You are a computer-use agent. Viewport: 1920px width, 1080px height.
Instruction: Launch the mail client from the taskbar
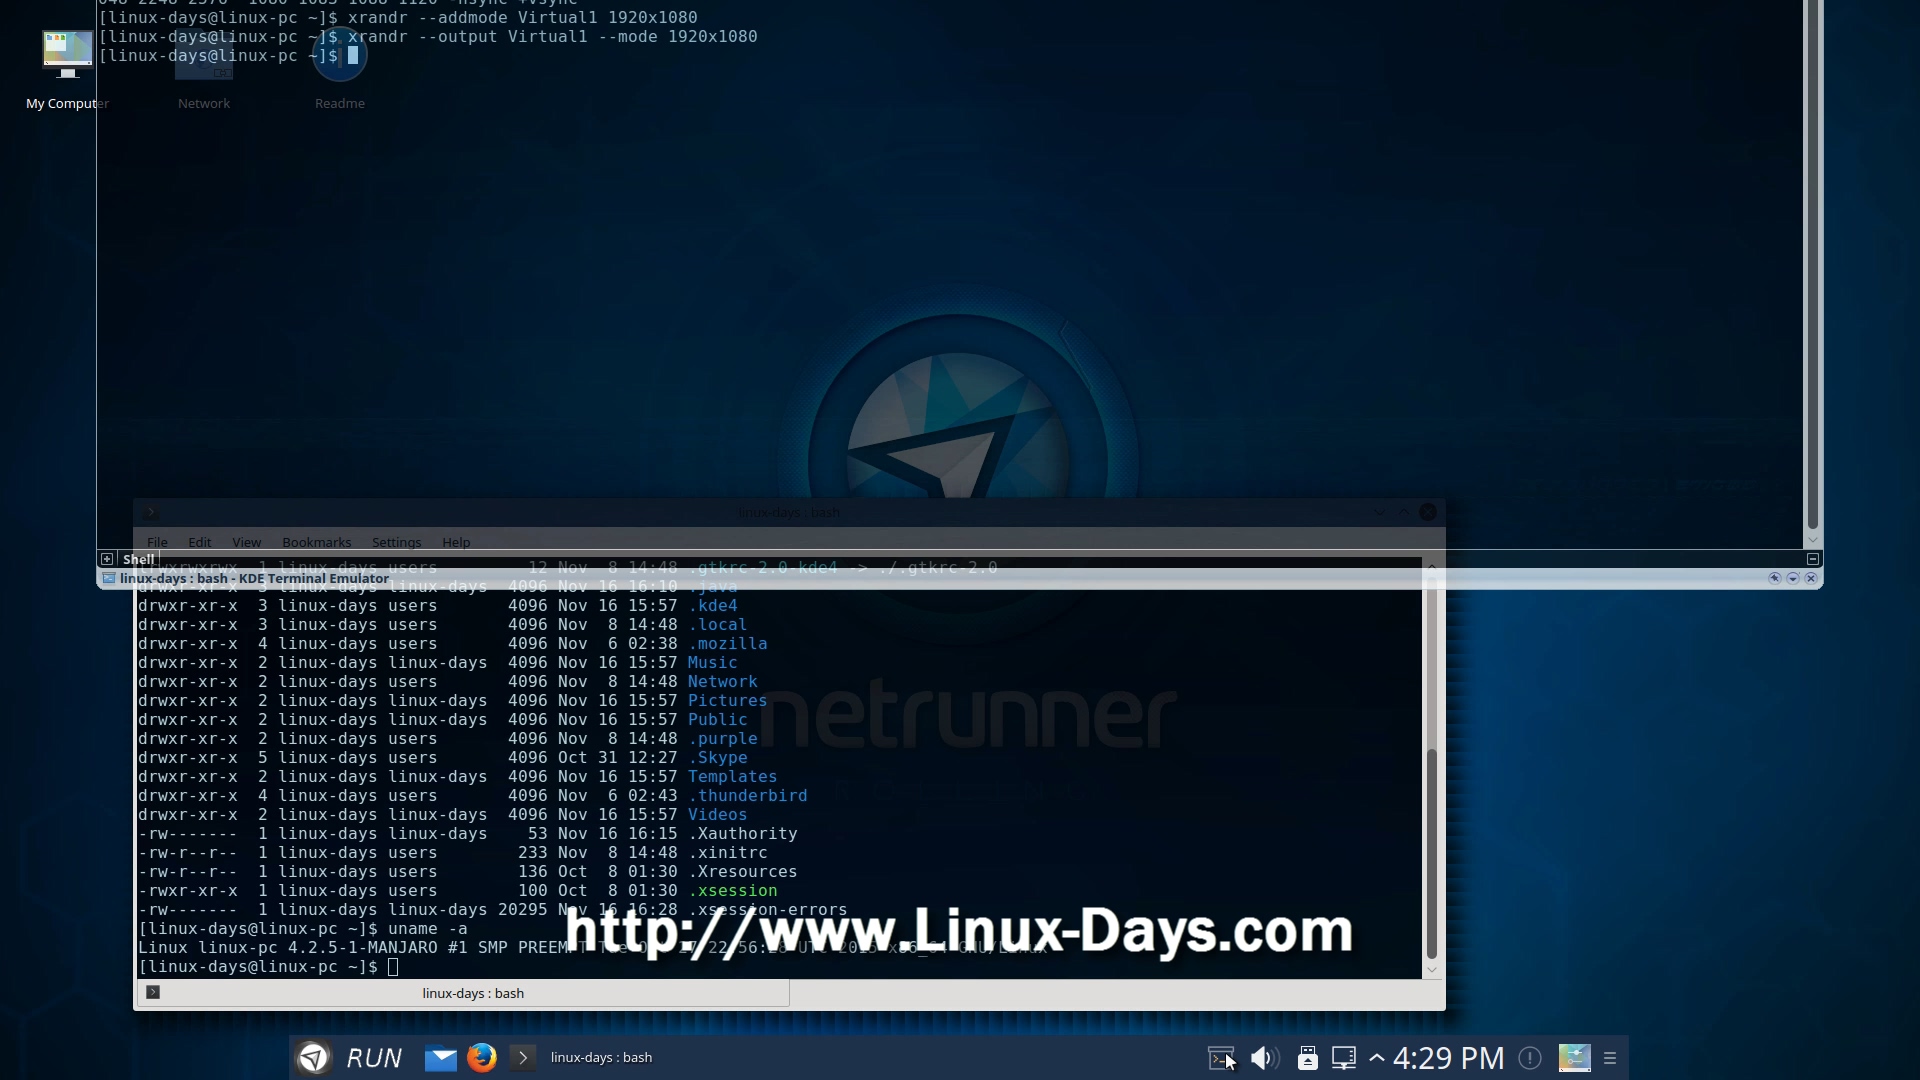coord(440,1058)
